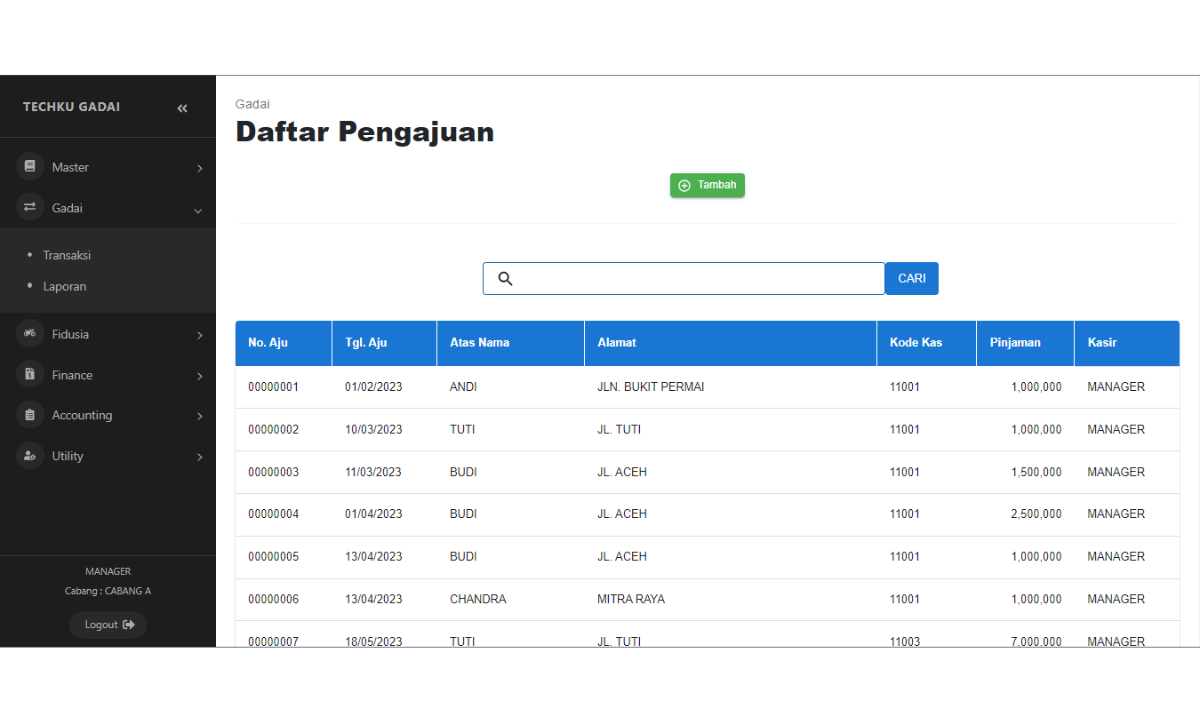Collapse the Gadai submenu chevron
This screenshot has width=1200, height=720.
click(198, 210)
